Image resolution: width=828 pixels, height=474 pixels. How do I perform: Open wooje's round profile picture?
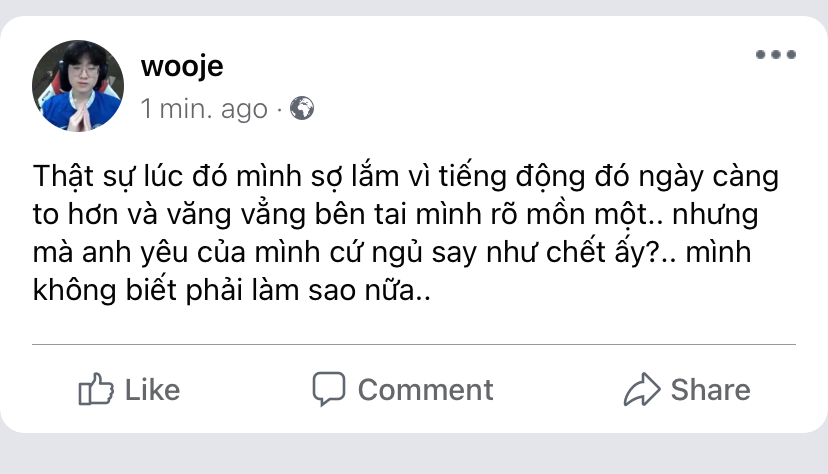78,86
